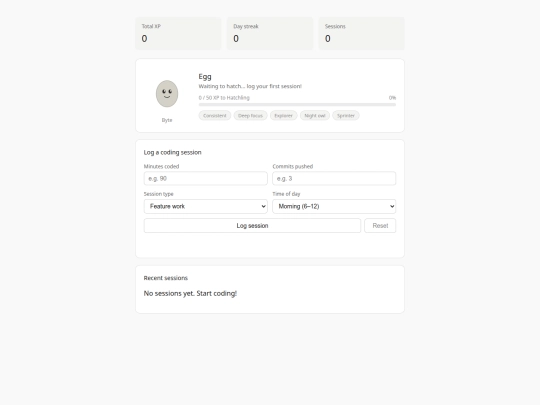Click the XP progress bar to Hatchling
540x405 pixels.
coord(297,104)
